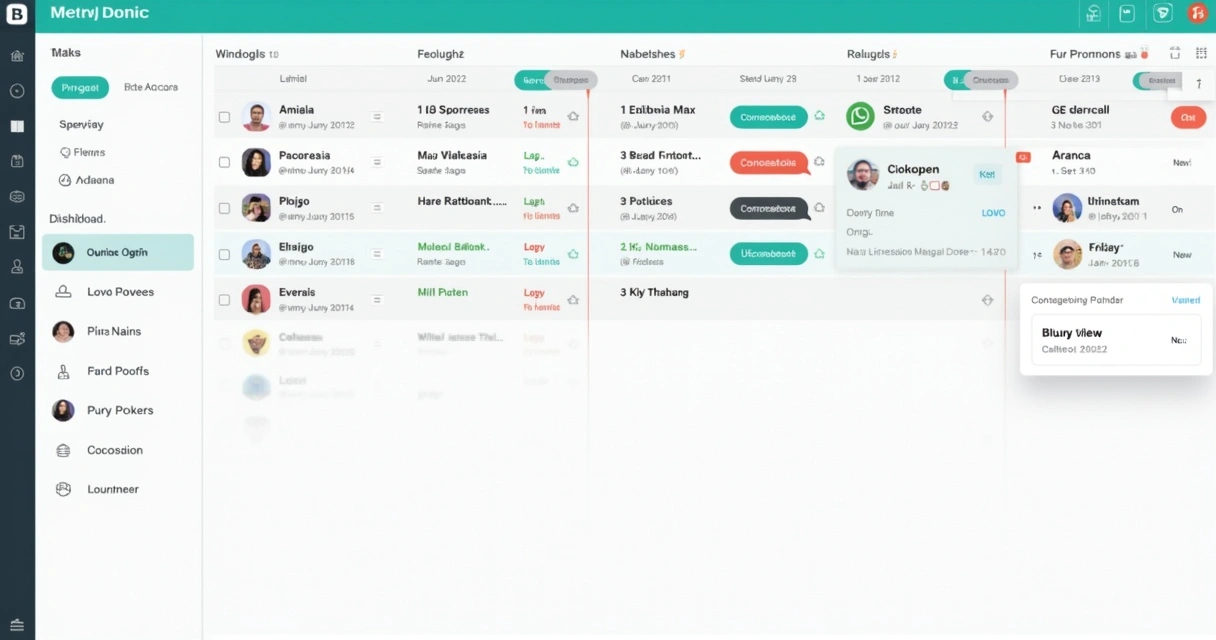Expand the Elsigo row handle

tap(377, 254)
